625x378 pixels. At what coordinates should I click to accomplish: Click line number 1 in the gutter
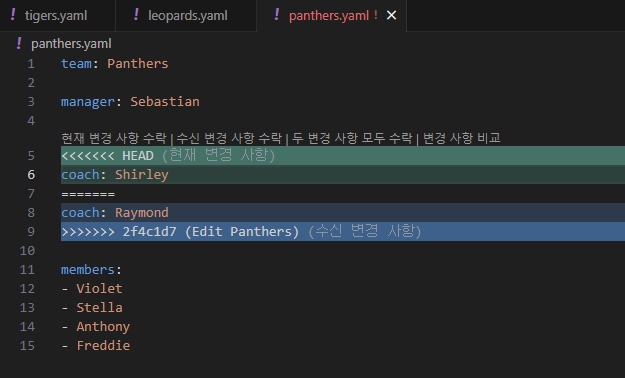[31, 64]
